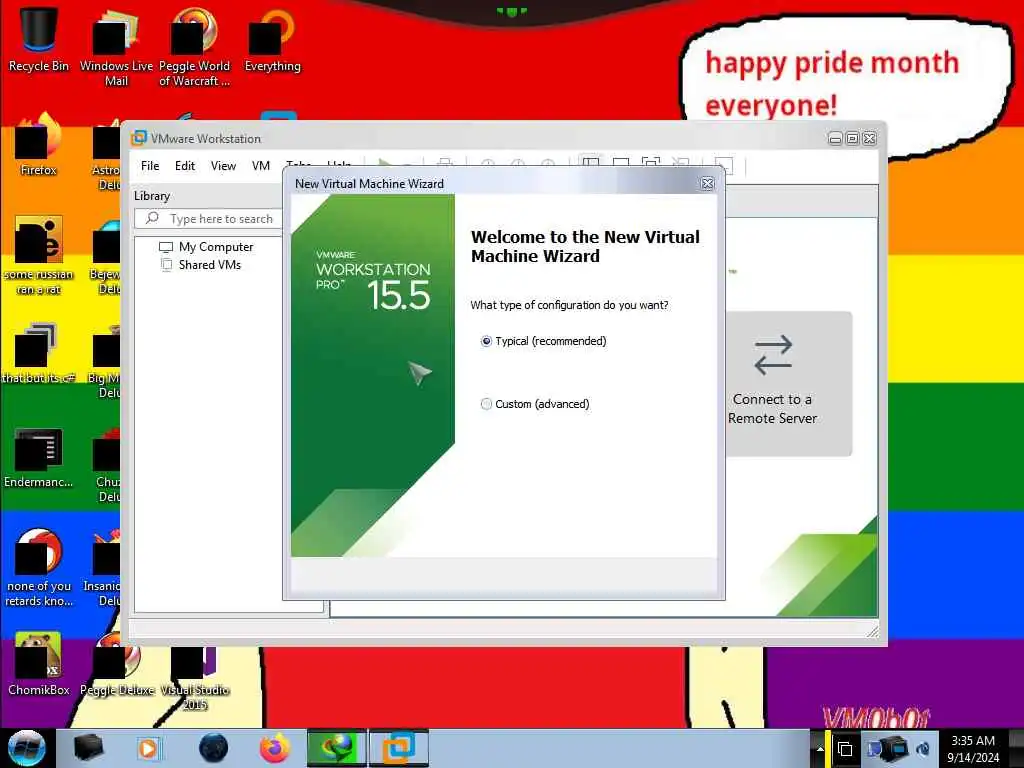Select the Peggle Deluxe desktop shortcut
1024x768 pixels.
(x=116, y=663)
